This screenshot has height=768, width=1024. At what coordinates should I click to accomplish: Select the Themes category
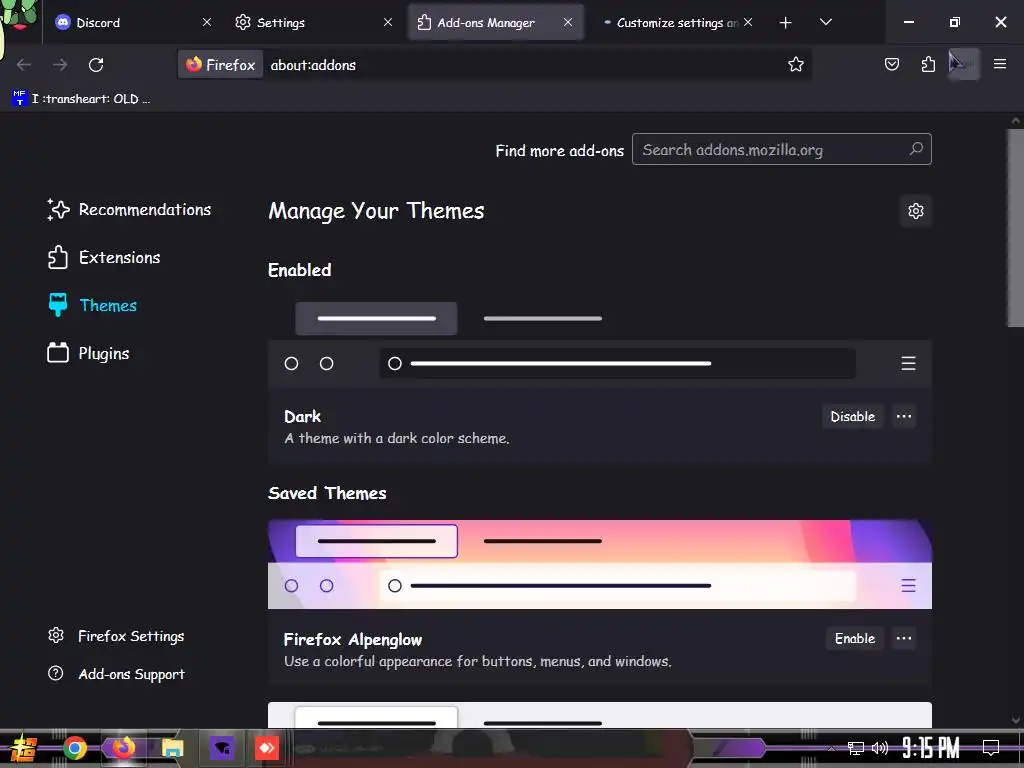[92, 305]
